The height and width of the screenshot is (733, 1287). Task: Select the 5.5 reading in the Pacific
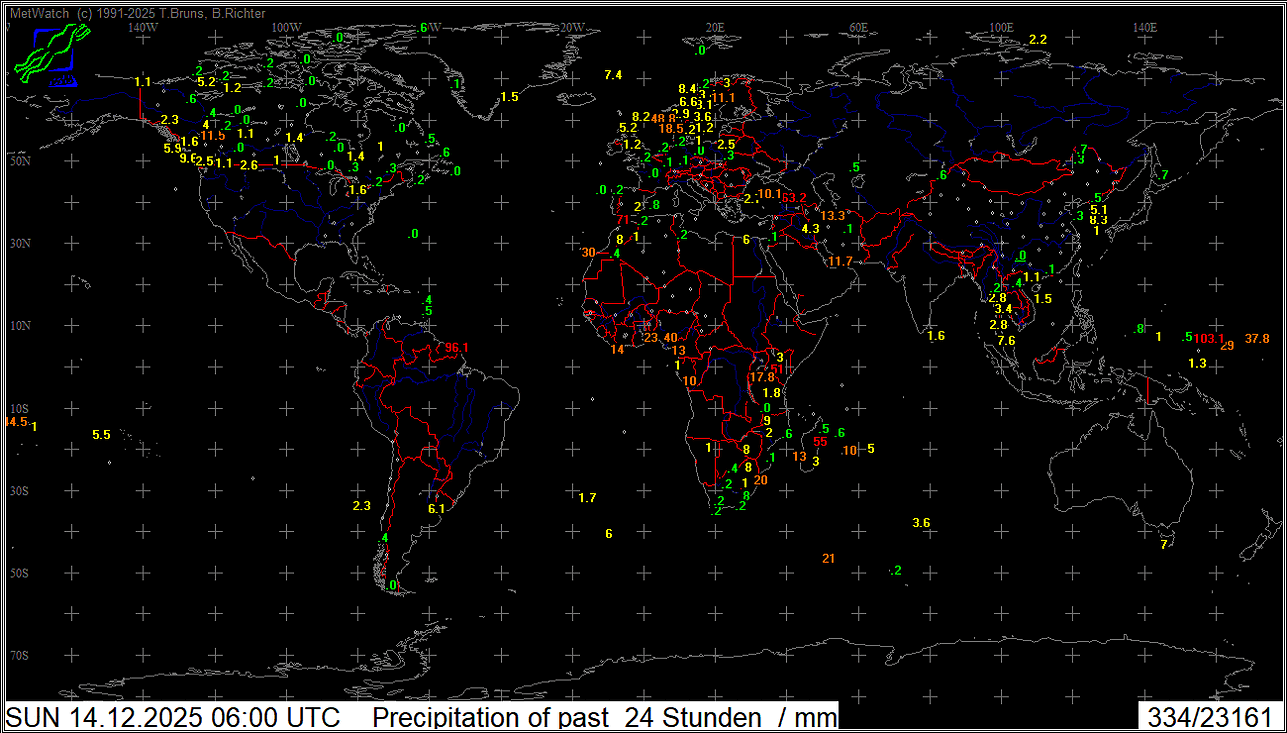[x=101, y=435]
